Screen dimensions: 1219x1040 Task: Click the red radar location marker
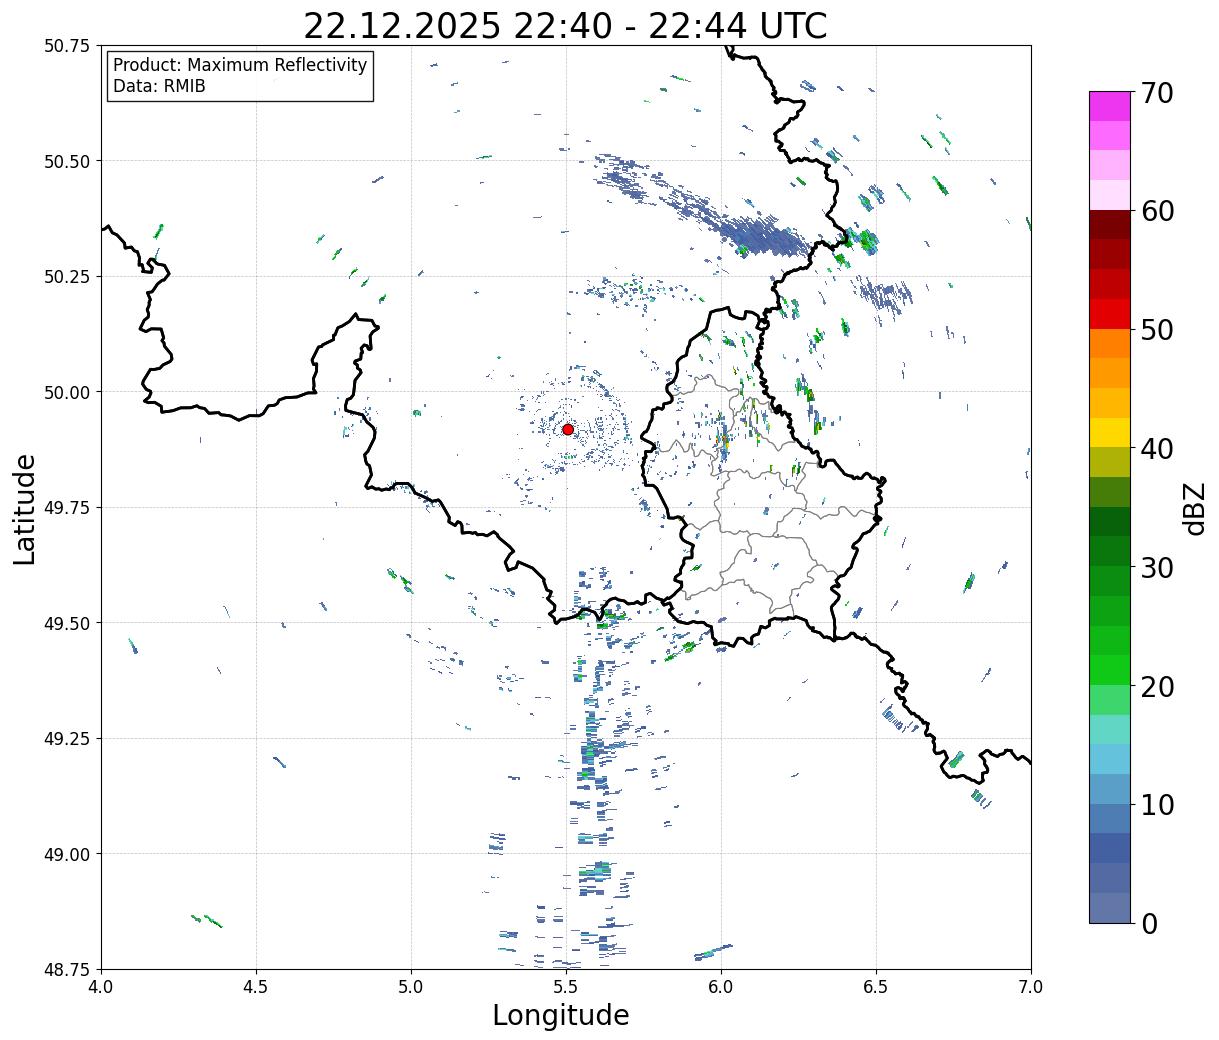(x=568, y=429)
